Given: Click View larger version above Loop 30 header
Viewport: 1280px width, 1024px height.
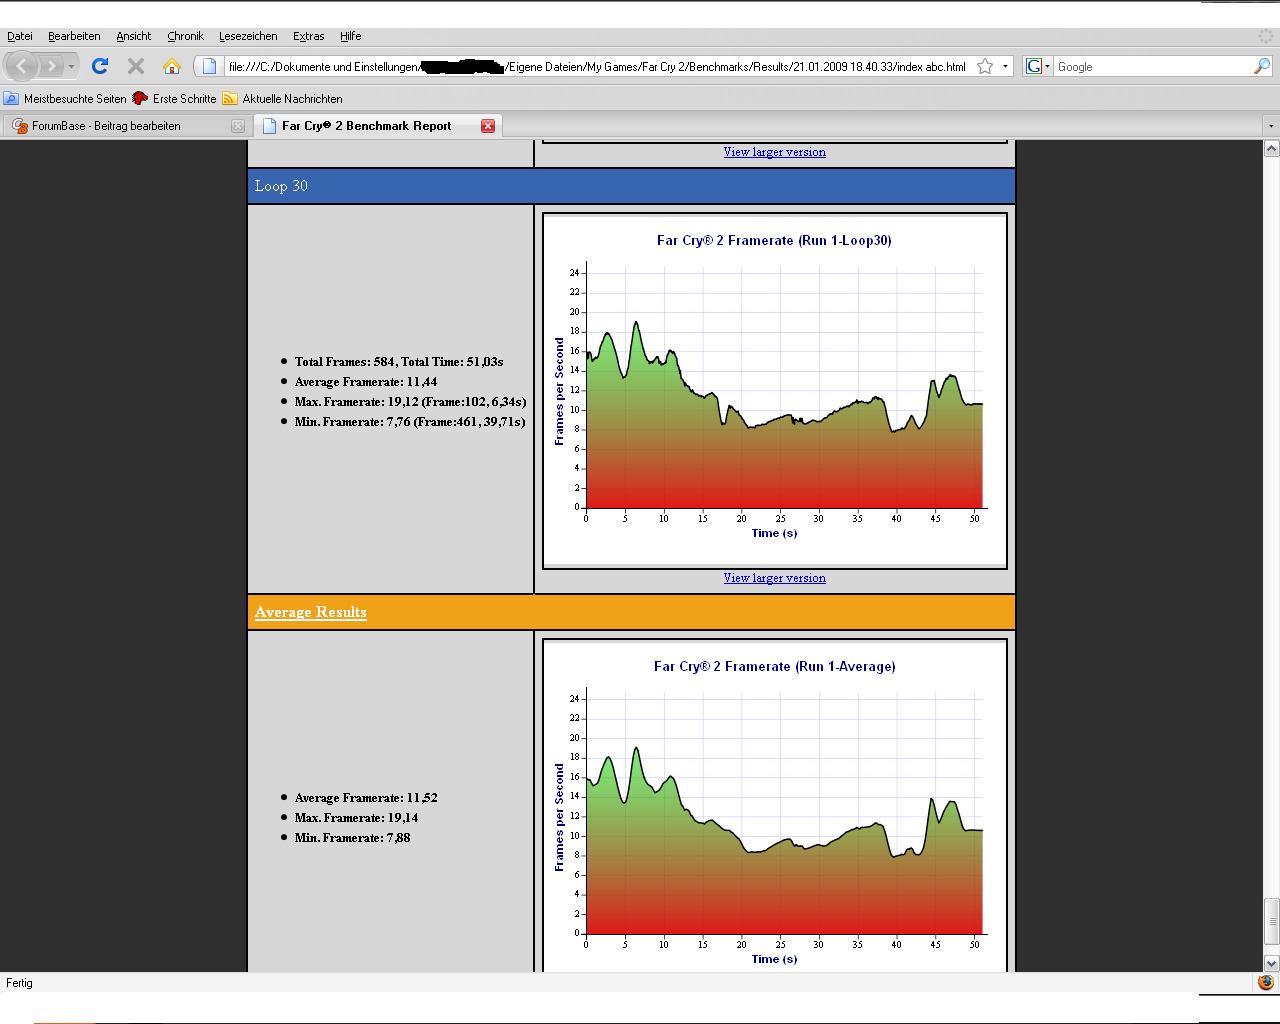Looking at the screenshot, I should (x=775, y=152).
